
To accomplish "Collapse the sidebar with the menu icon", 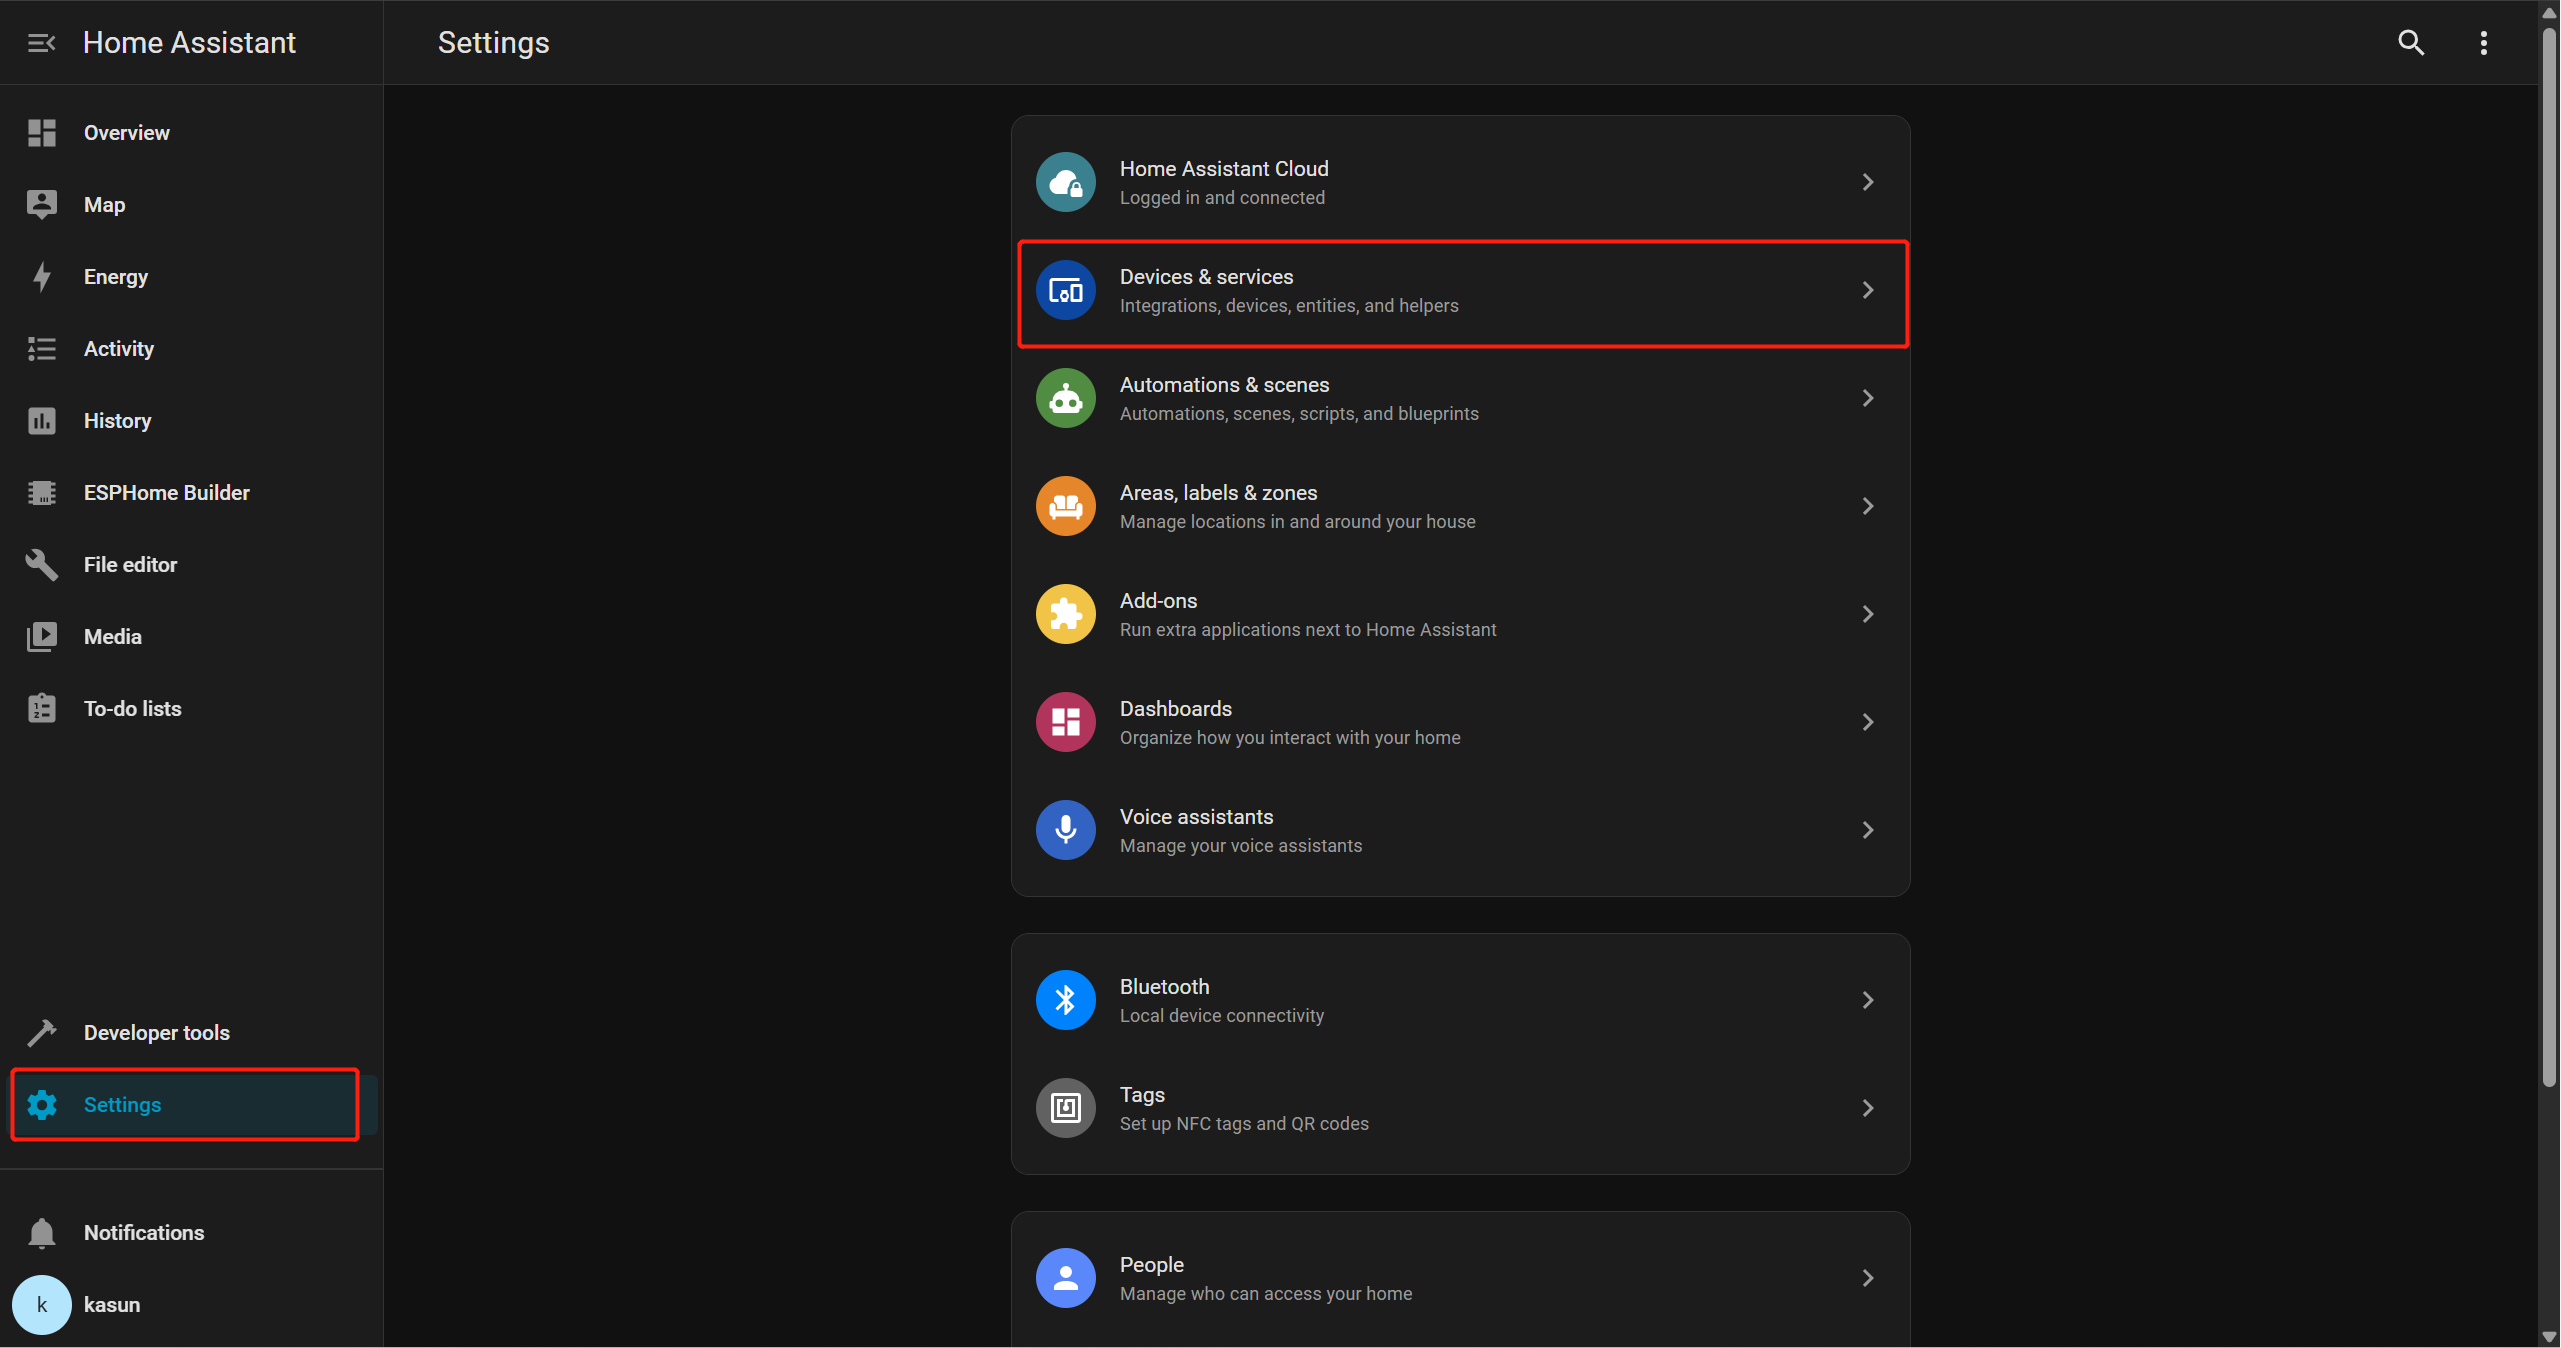I will [x=41, y=43].
